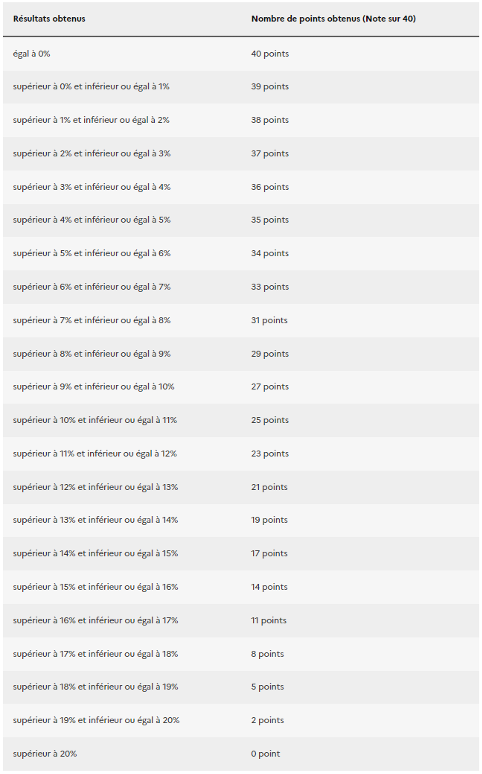Select 'supérieur à 0% et inférieur ou égal à 1%'
The width and height of the screenshot is (482, 774).
tap(91, 86)
